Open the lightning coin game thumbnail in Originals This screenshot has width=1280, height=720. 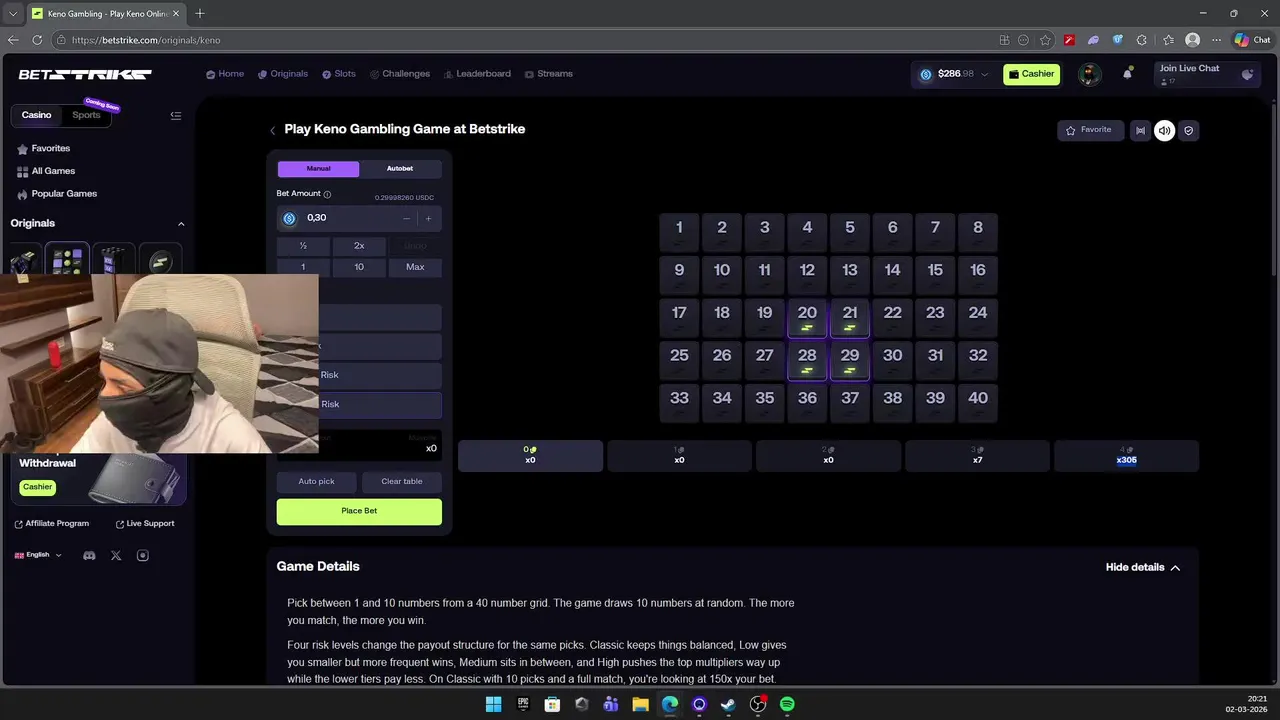pos(160,259)
